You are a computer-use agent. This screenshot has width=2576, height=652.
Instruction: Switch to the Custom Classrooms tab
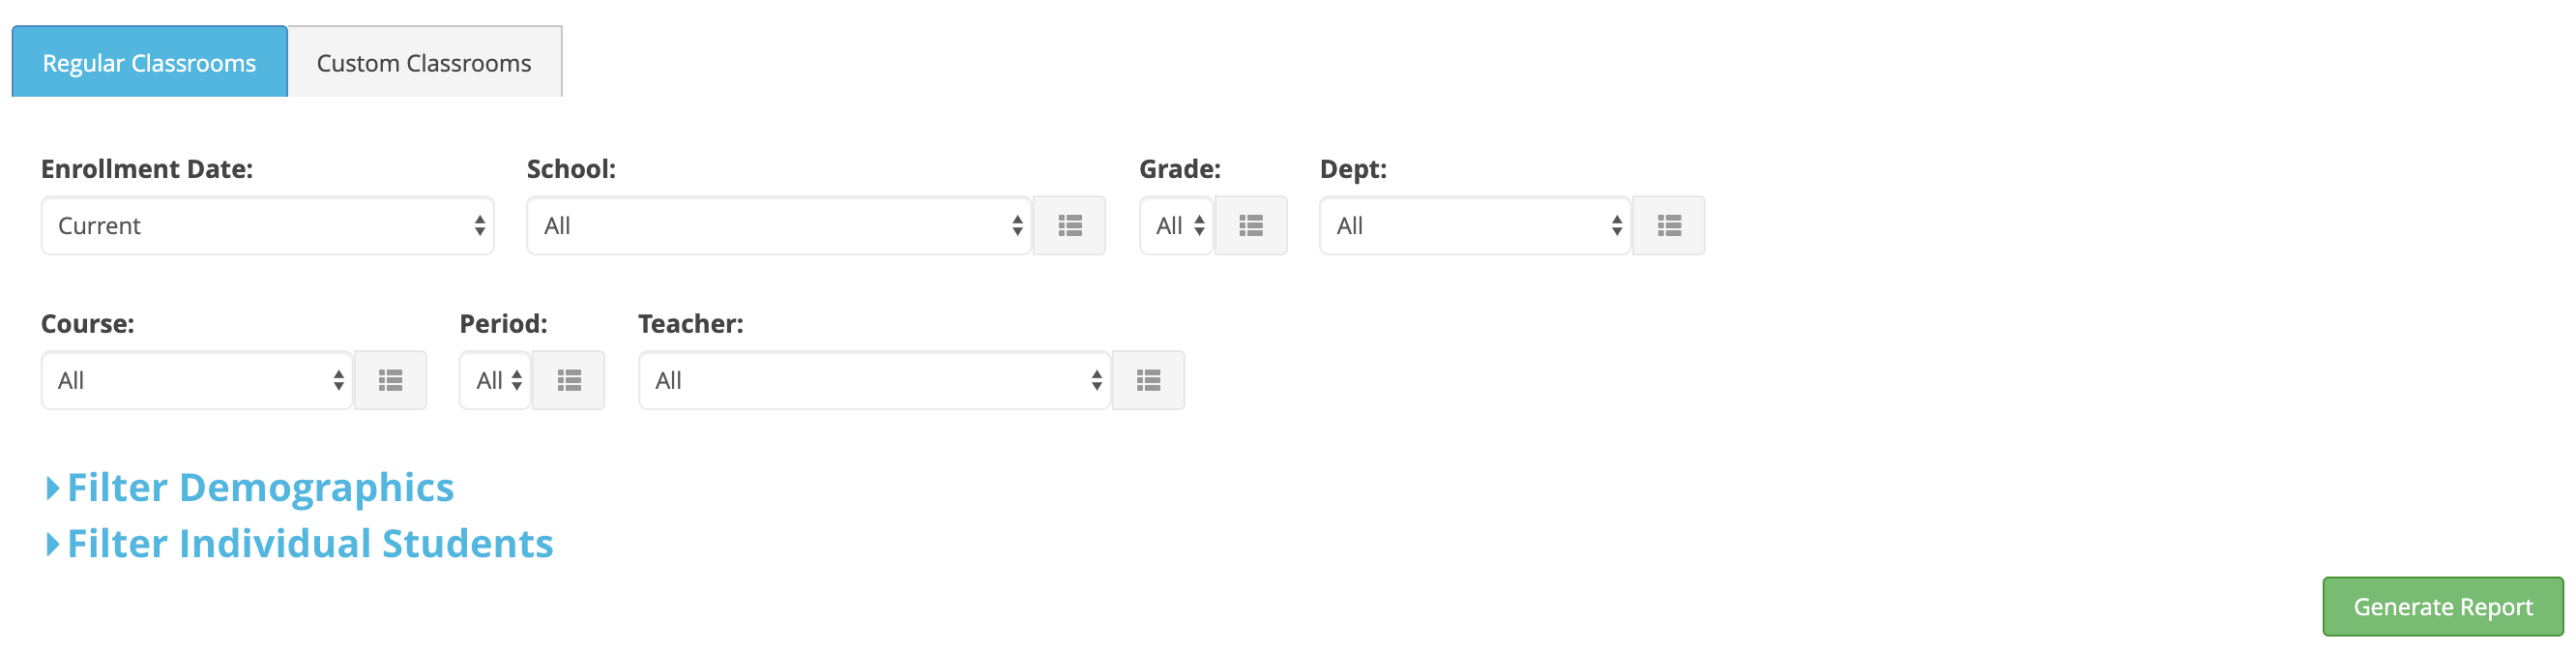coord(425,62)
